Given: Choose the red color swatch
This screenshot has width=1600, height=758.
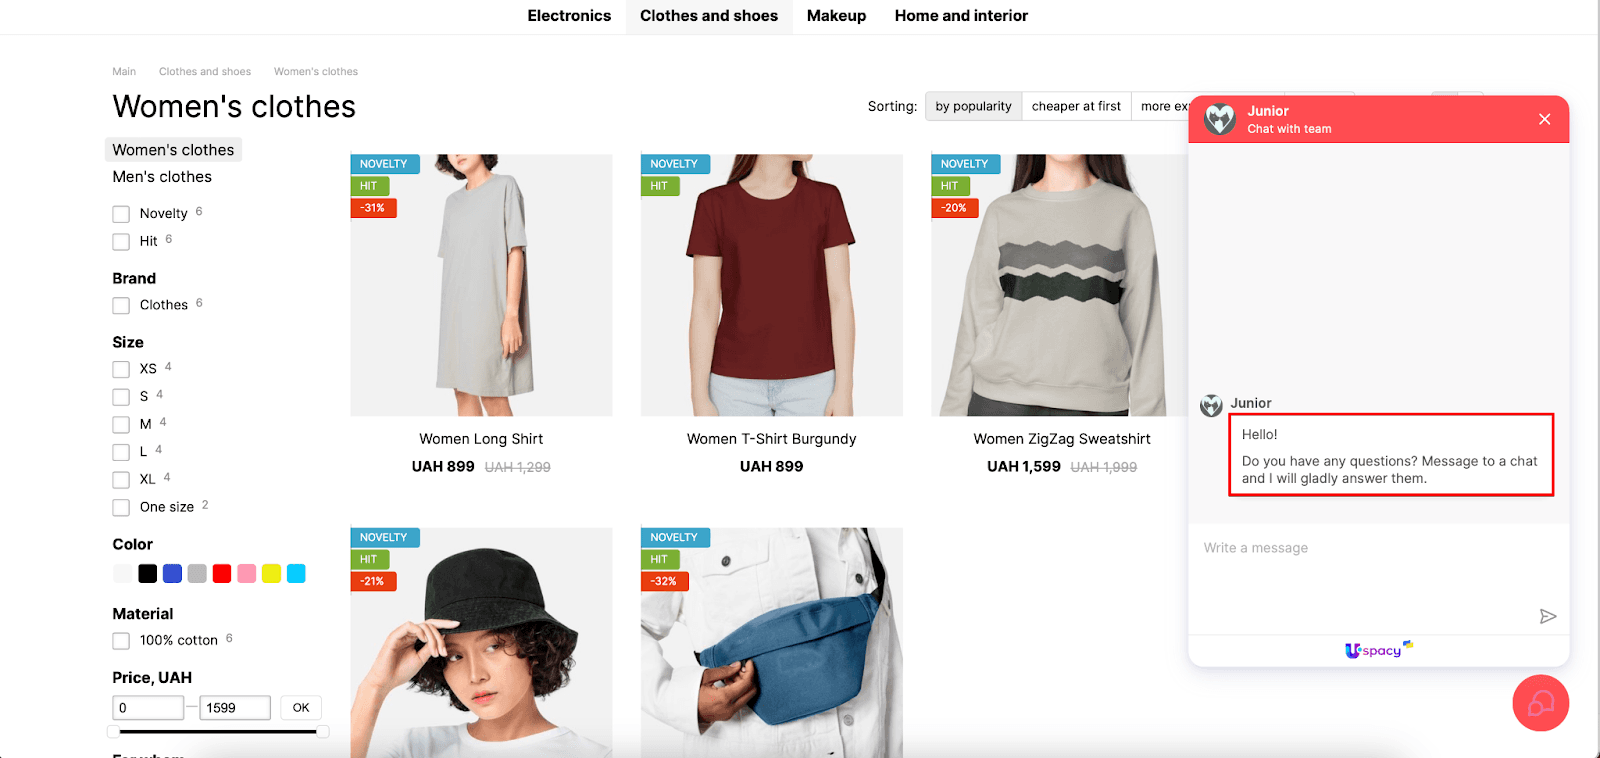Looking at the screenshot, I should (x=222, y=574).
